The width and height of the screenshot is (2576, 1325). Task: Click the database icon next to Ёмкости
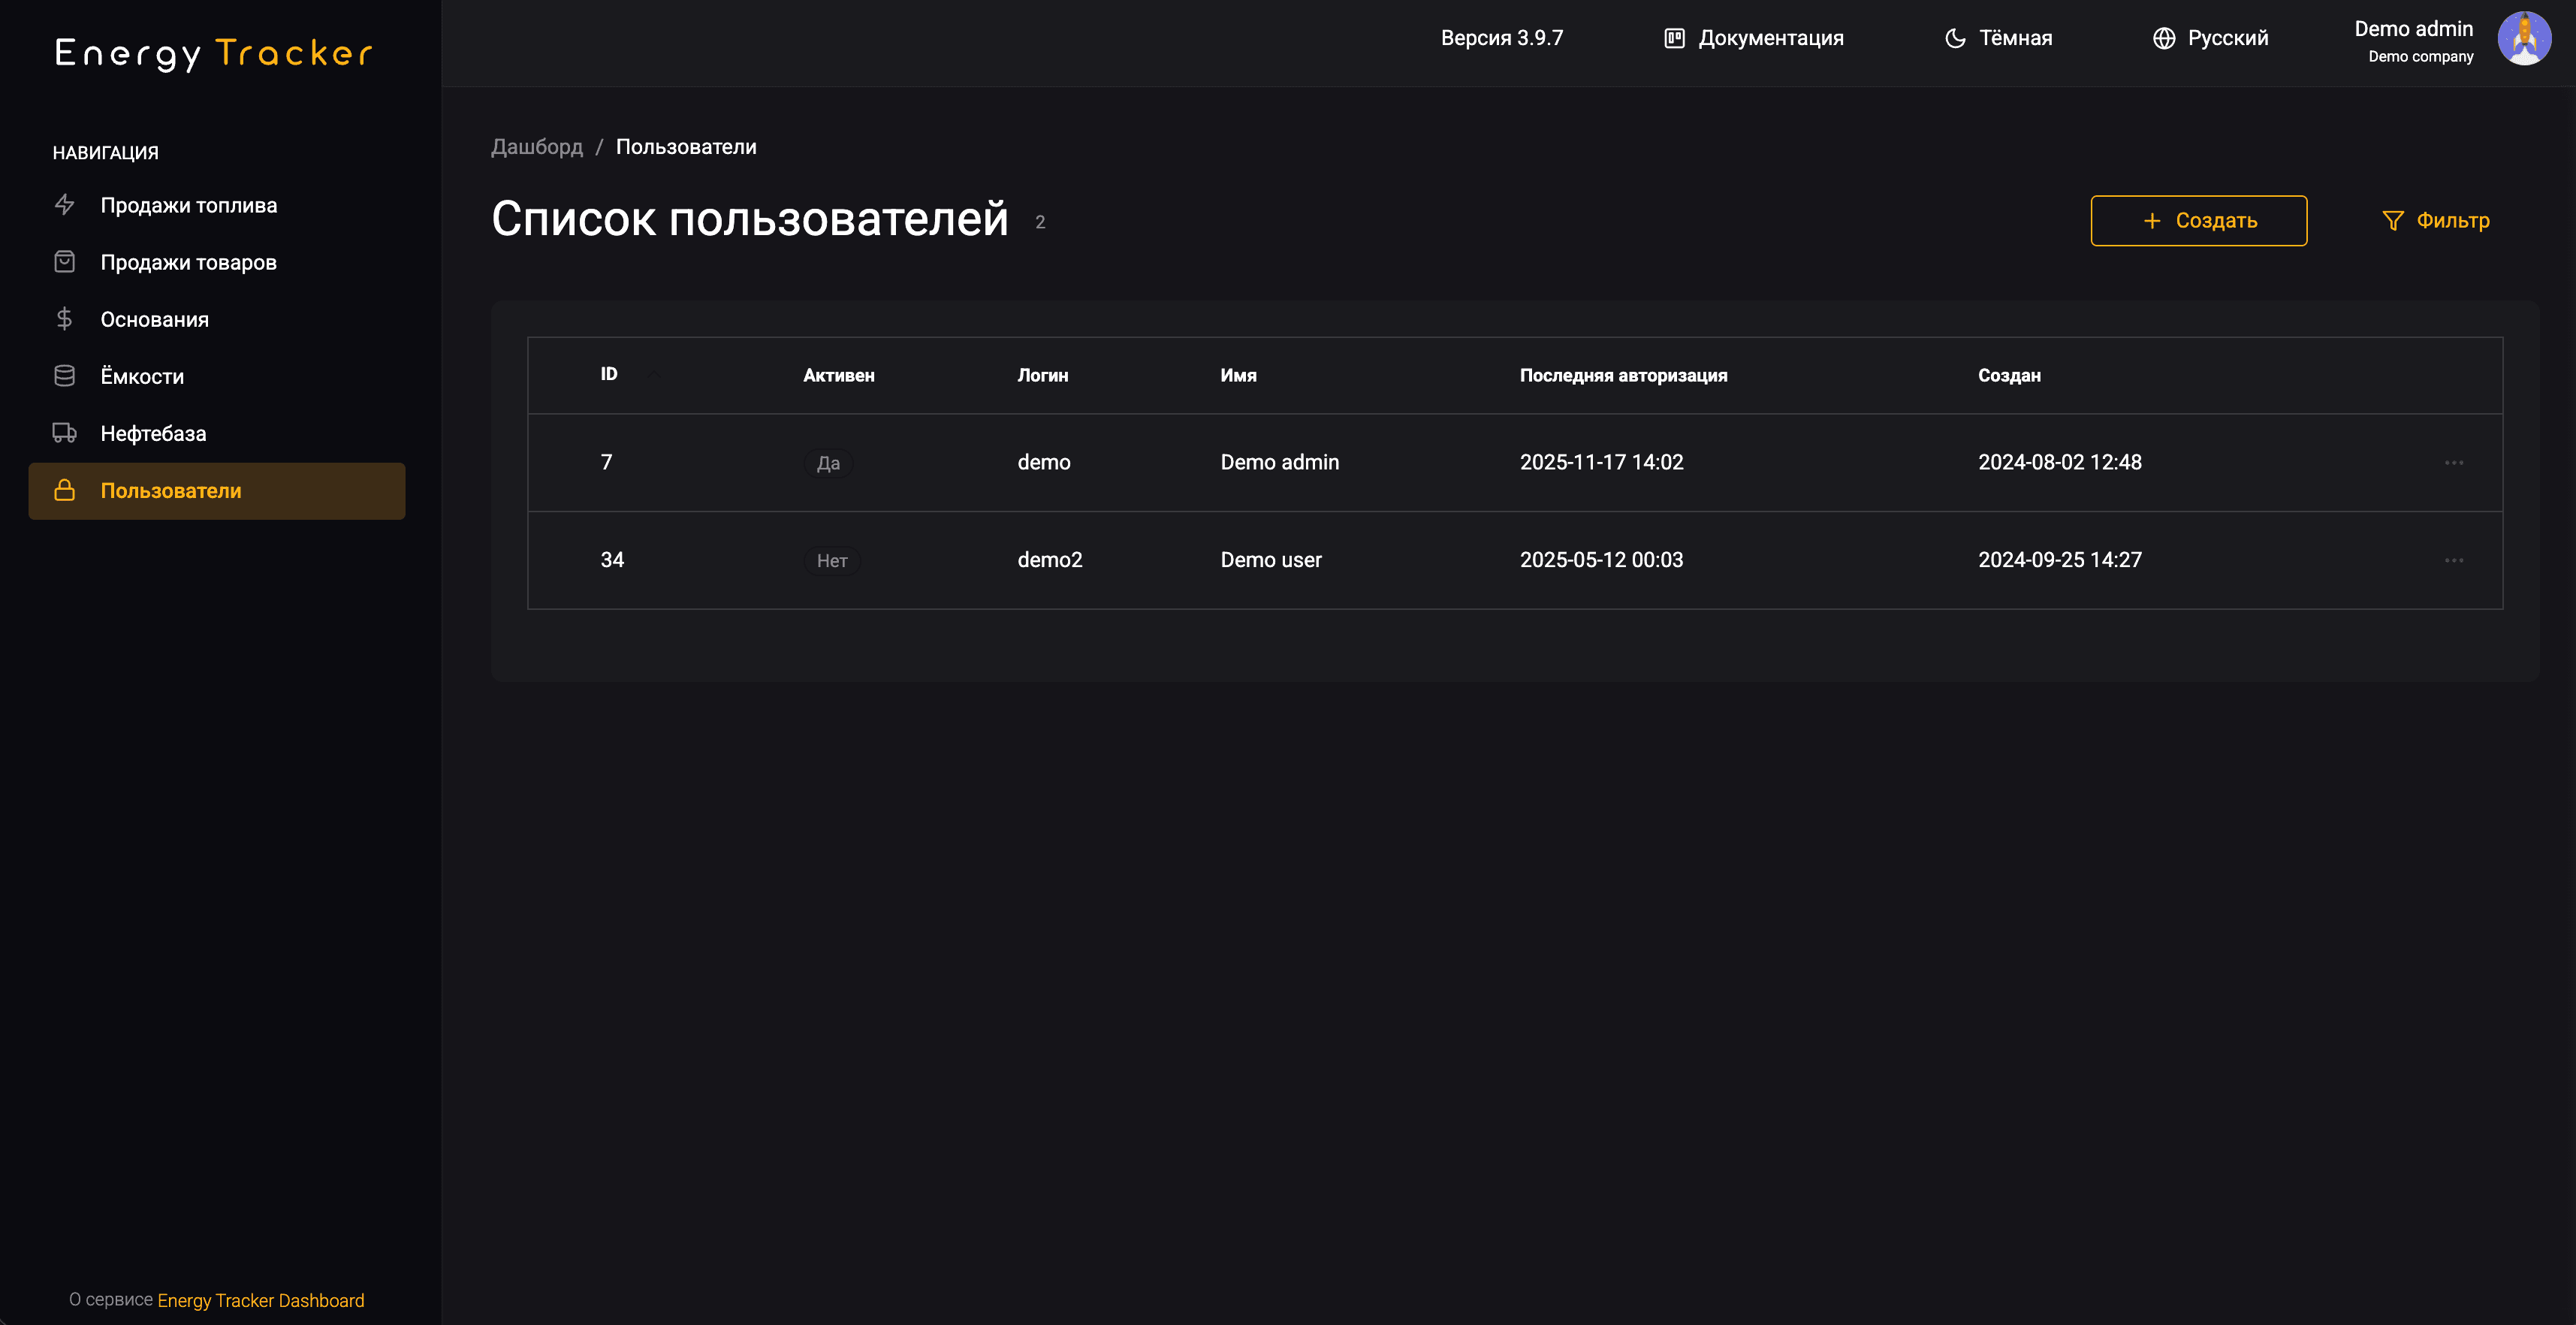click(x=64, y=375)
